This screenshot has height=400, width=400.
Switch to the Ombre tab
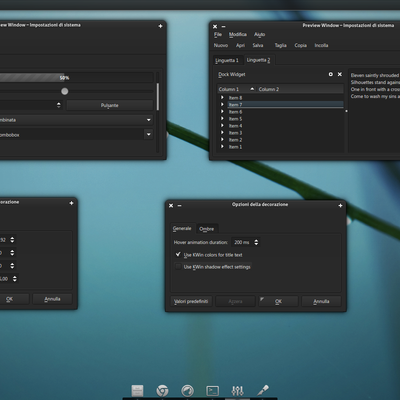(x=207, y=229)
